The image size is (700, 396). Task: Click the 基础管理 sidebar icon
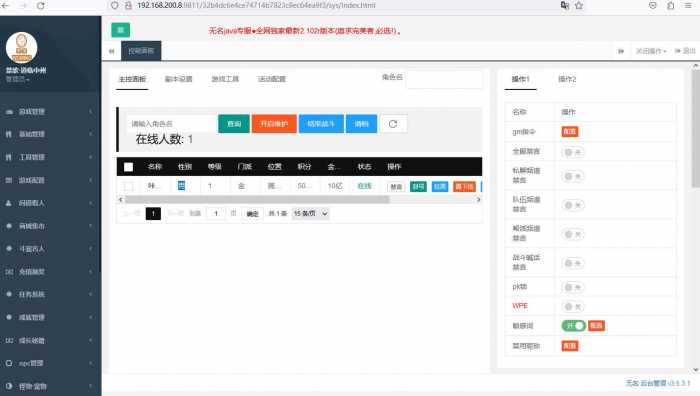pos(9,134)
